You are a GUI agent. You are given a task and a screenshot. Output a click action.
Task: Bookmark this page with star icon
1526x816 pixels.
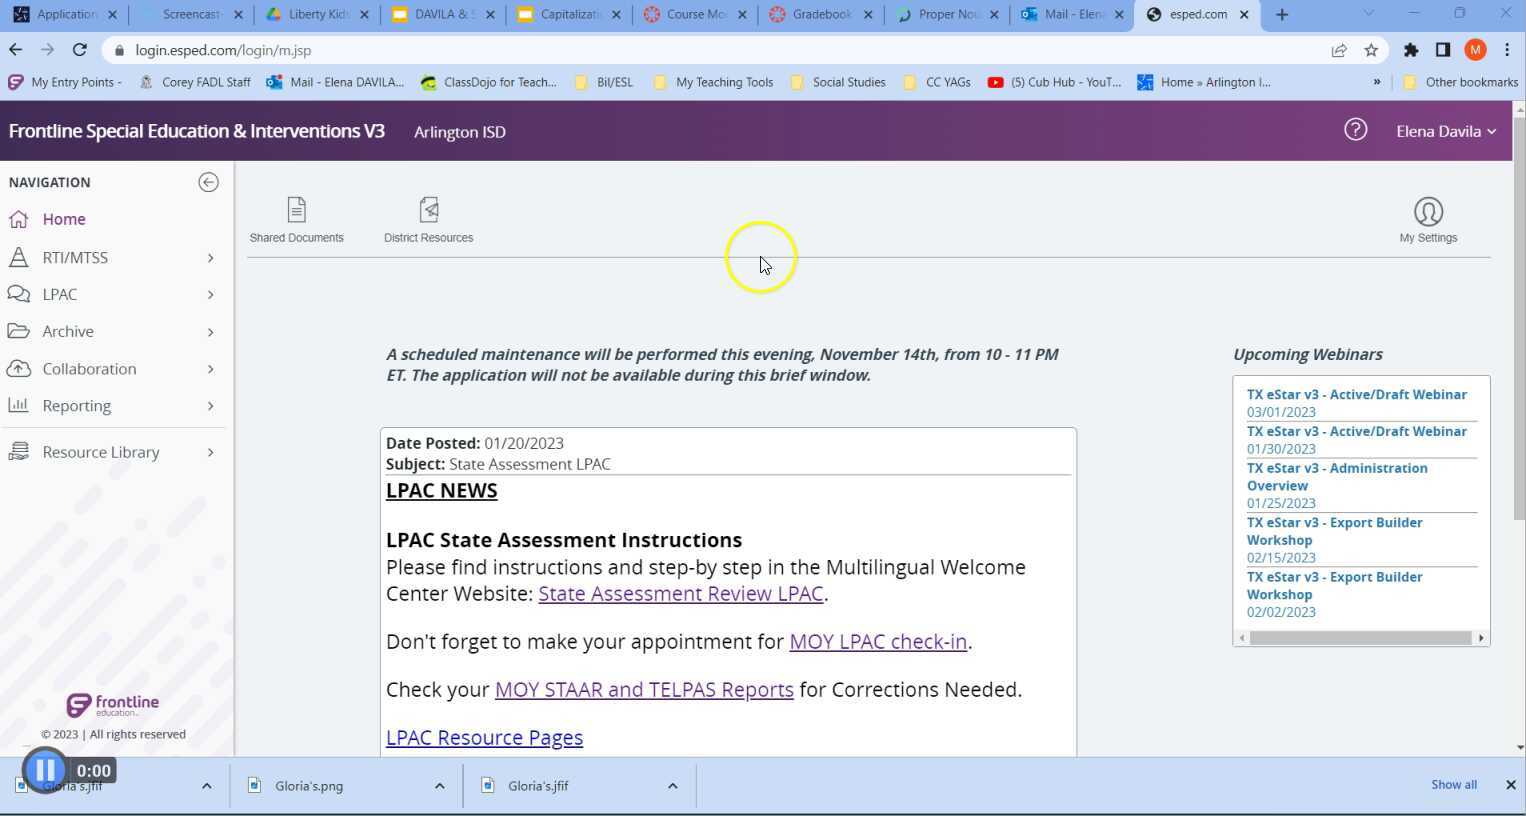1371,50
